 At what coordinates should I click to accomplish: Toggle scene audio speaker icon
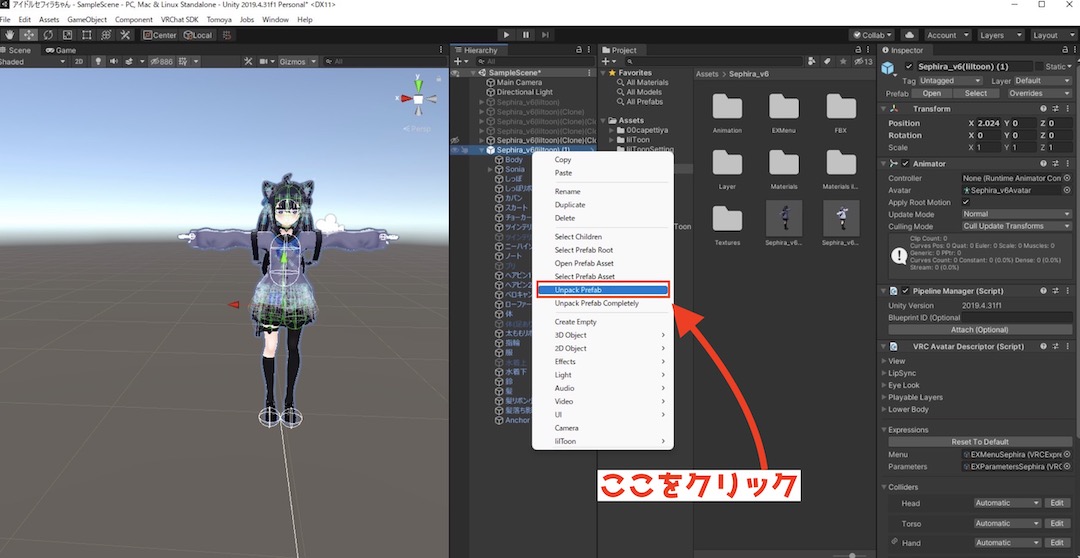click(114, 61)
